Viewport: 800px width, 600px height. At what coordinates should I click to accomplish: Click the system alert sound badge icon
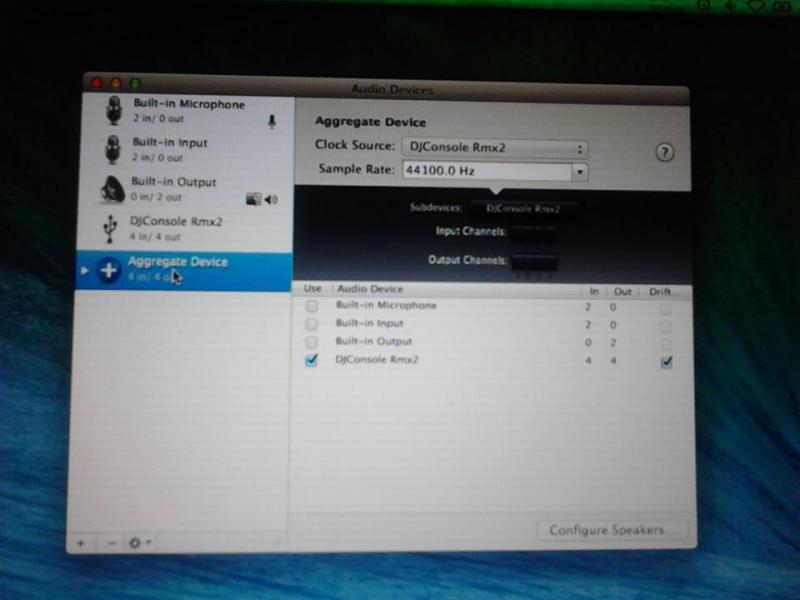(253, 199)
